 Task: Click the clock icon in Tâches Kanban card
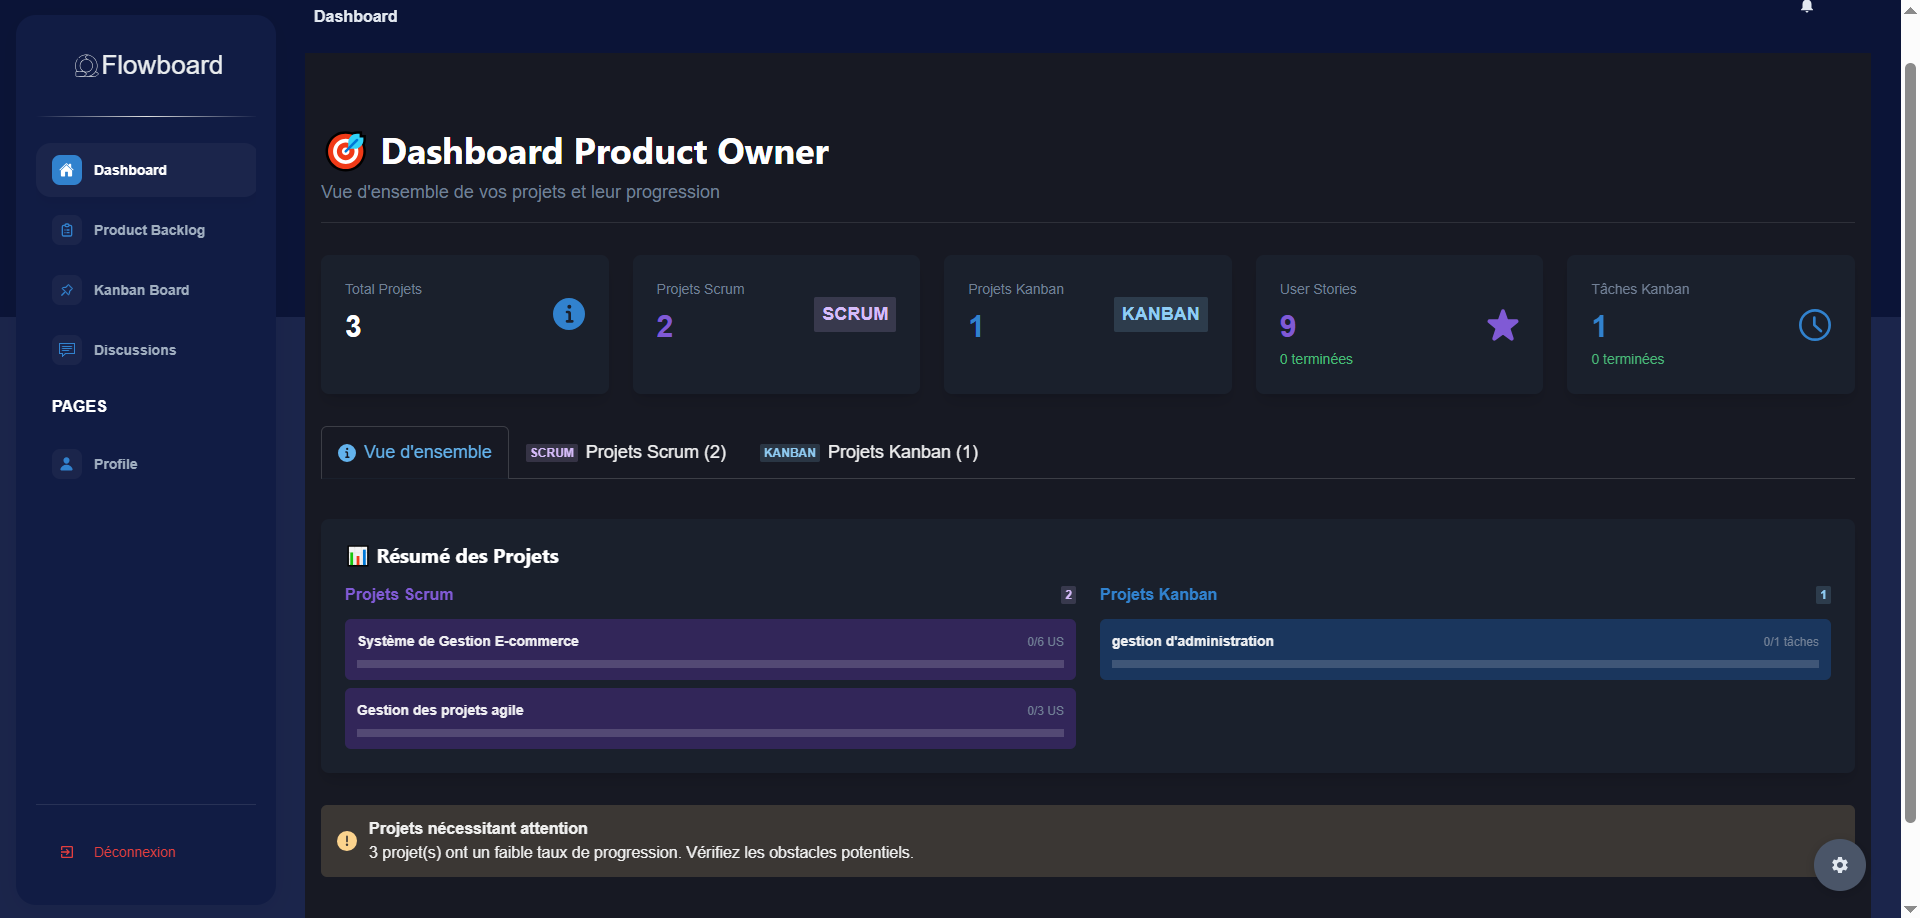[1814, 325]
